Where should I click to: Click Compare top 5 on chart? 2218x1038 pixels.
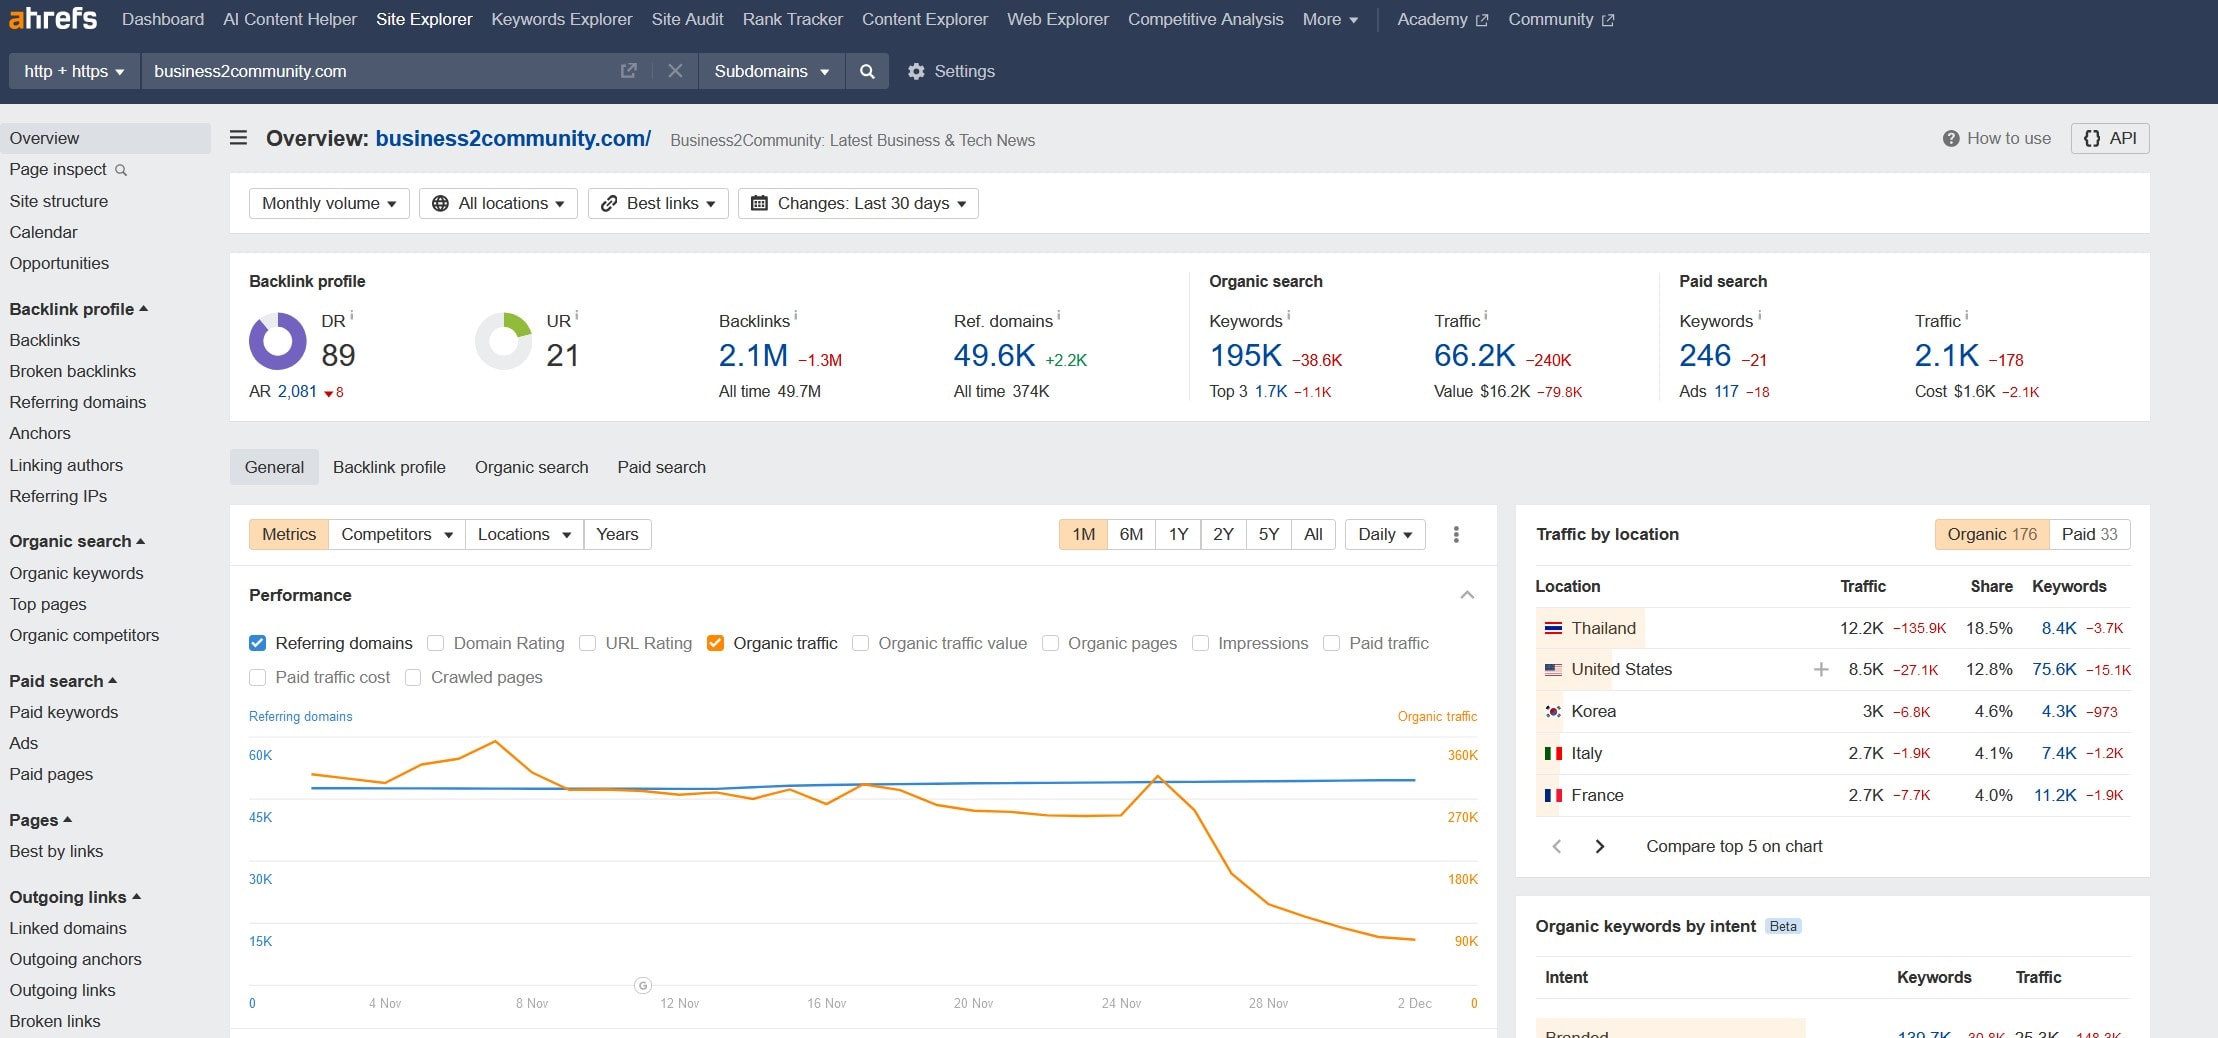tap(1734, 847)
